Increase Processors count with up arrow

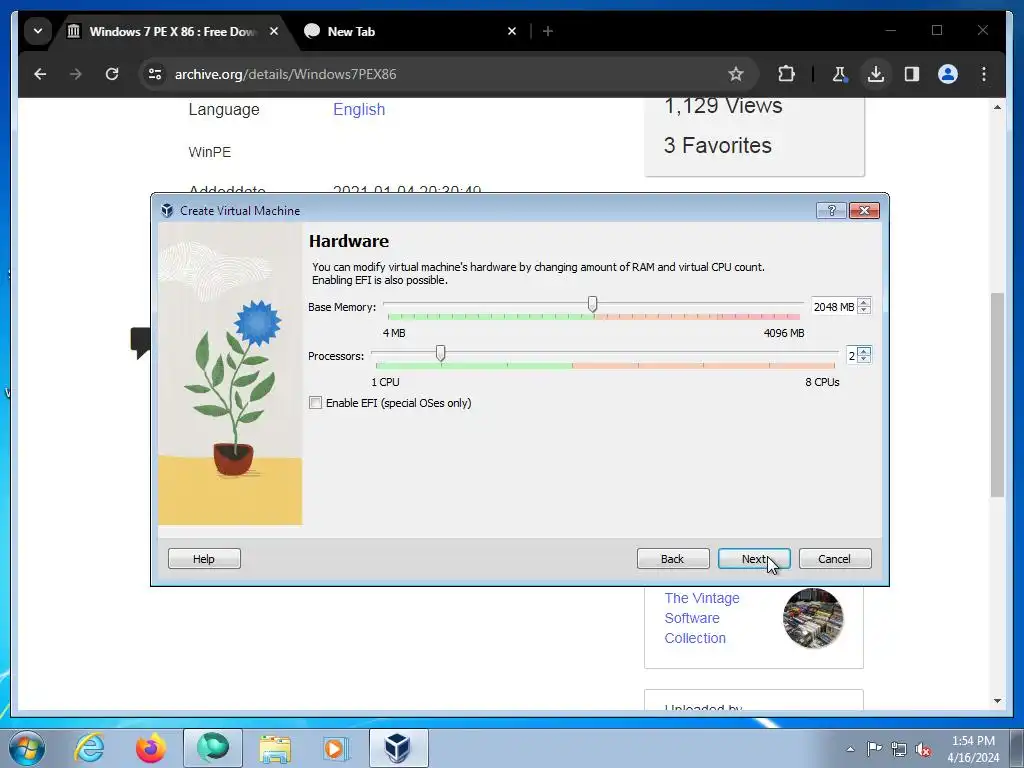click(864, 351)
